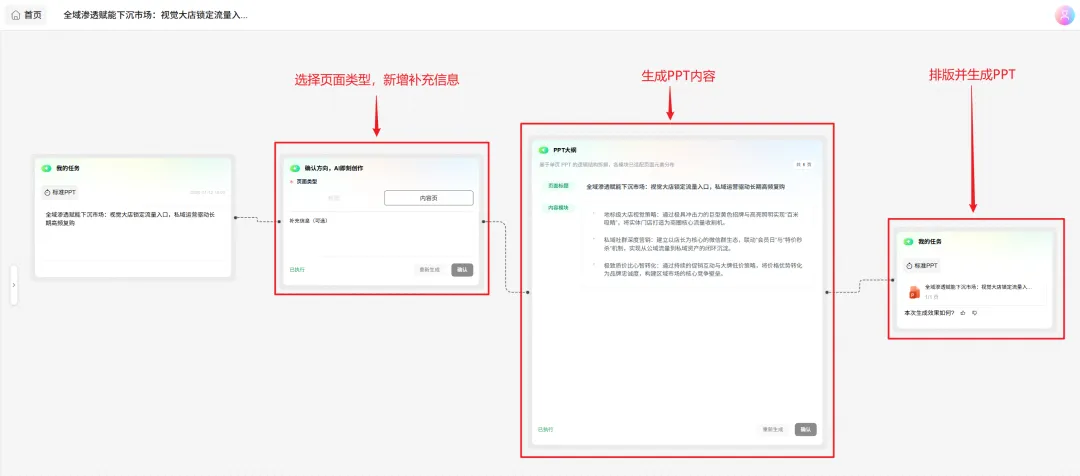1080x476 pixels.
Task: Select the green icon beside PPT大纲 title
Action: (543, 149)
